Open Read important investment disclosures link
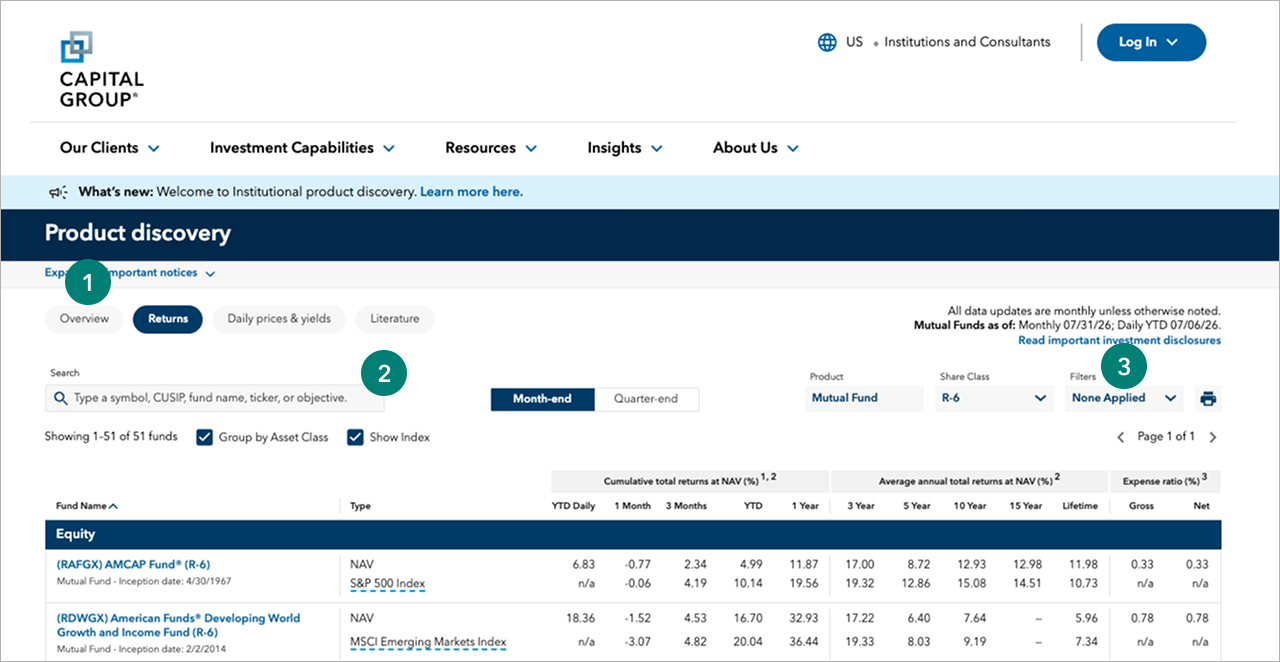 click(1119, 340)
